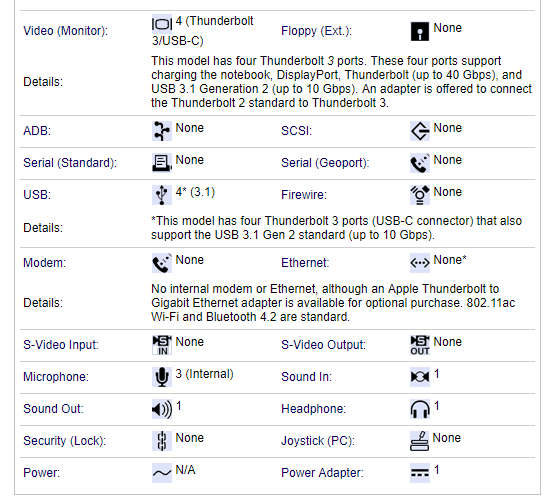Click the Floppy disk icon
Viewport: 557px width, 504px height.
tap(420, 31)
